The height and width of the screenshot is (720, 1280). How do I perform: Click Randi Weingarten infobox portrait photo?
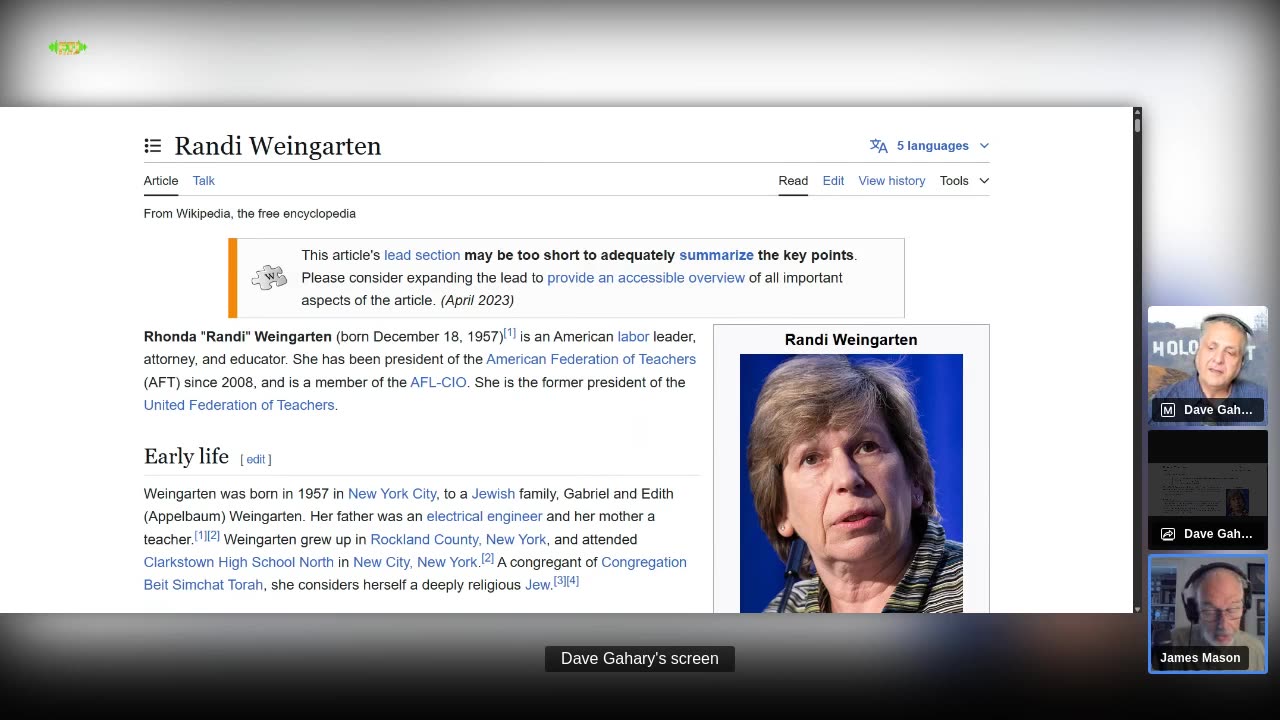click(851, 483)
